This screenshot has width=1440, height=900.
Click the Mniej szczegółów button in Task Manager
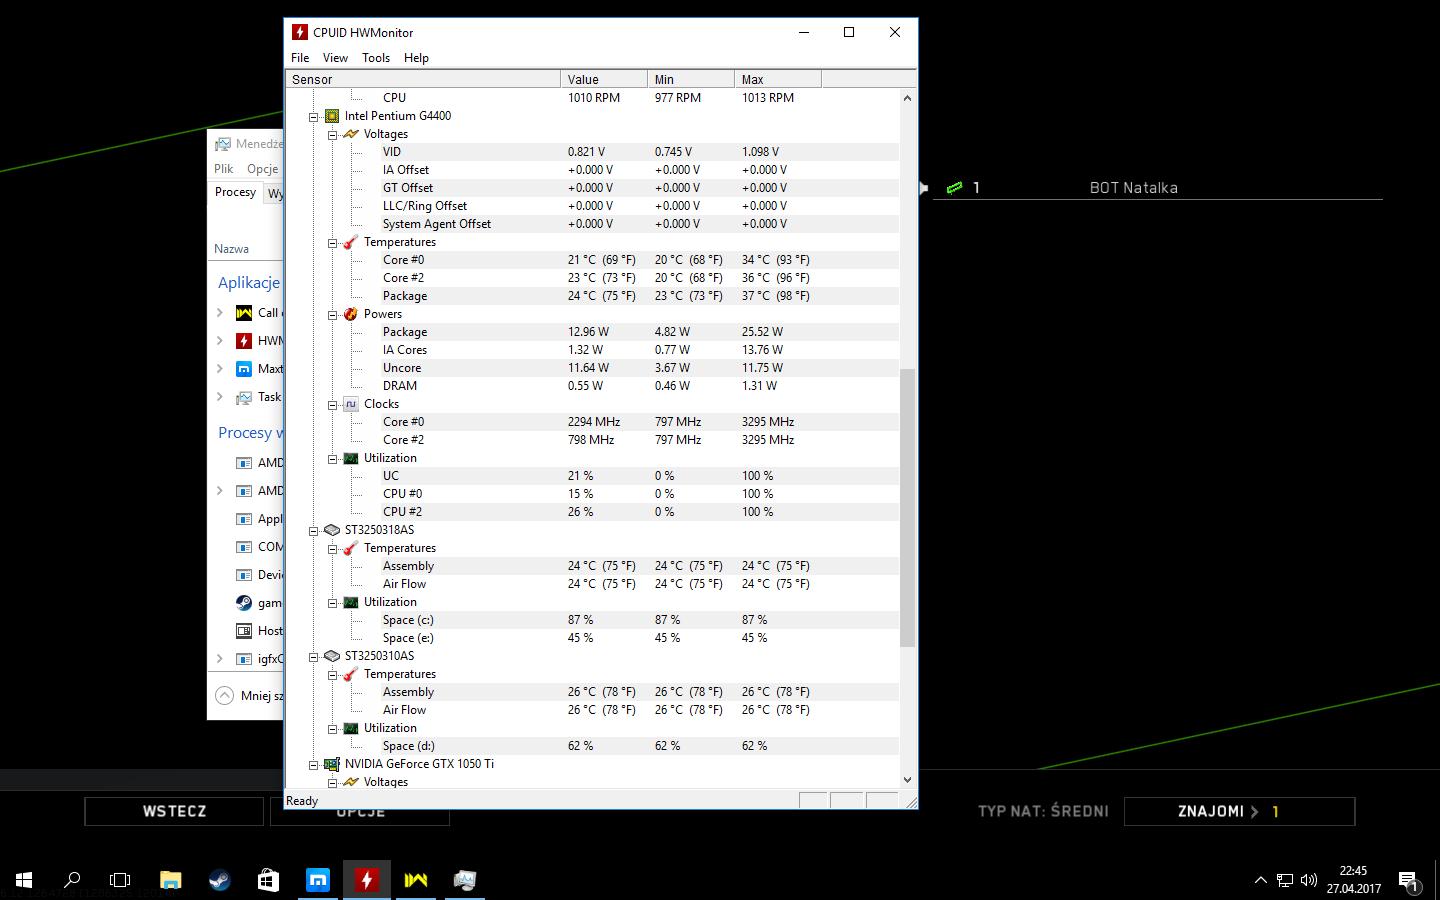pyautogui.click(x=250, y=695)
